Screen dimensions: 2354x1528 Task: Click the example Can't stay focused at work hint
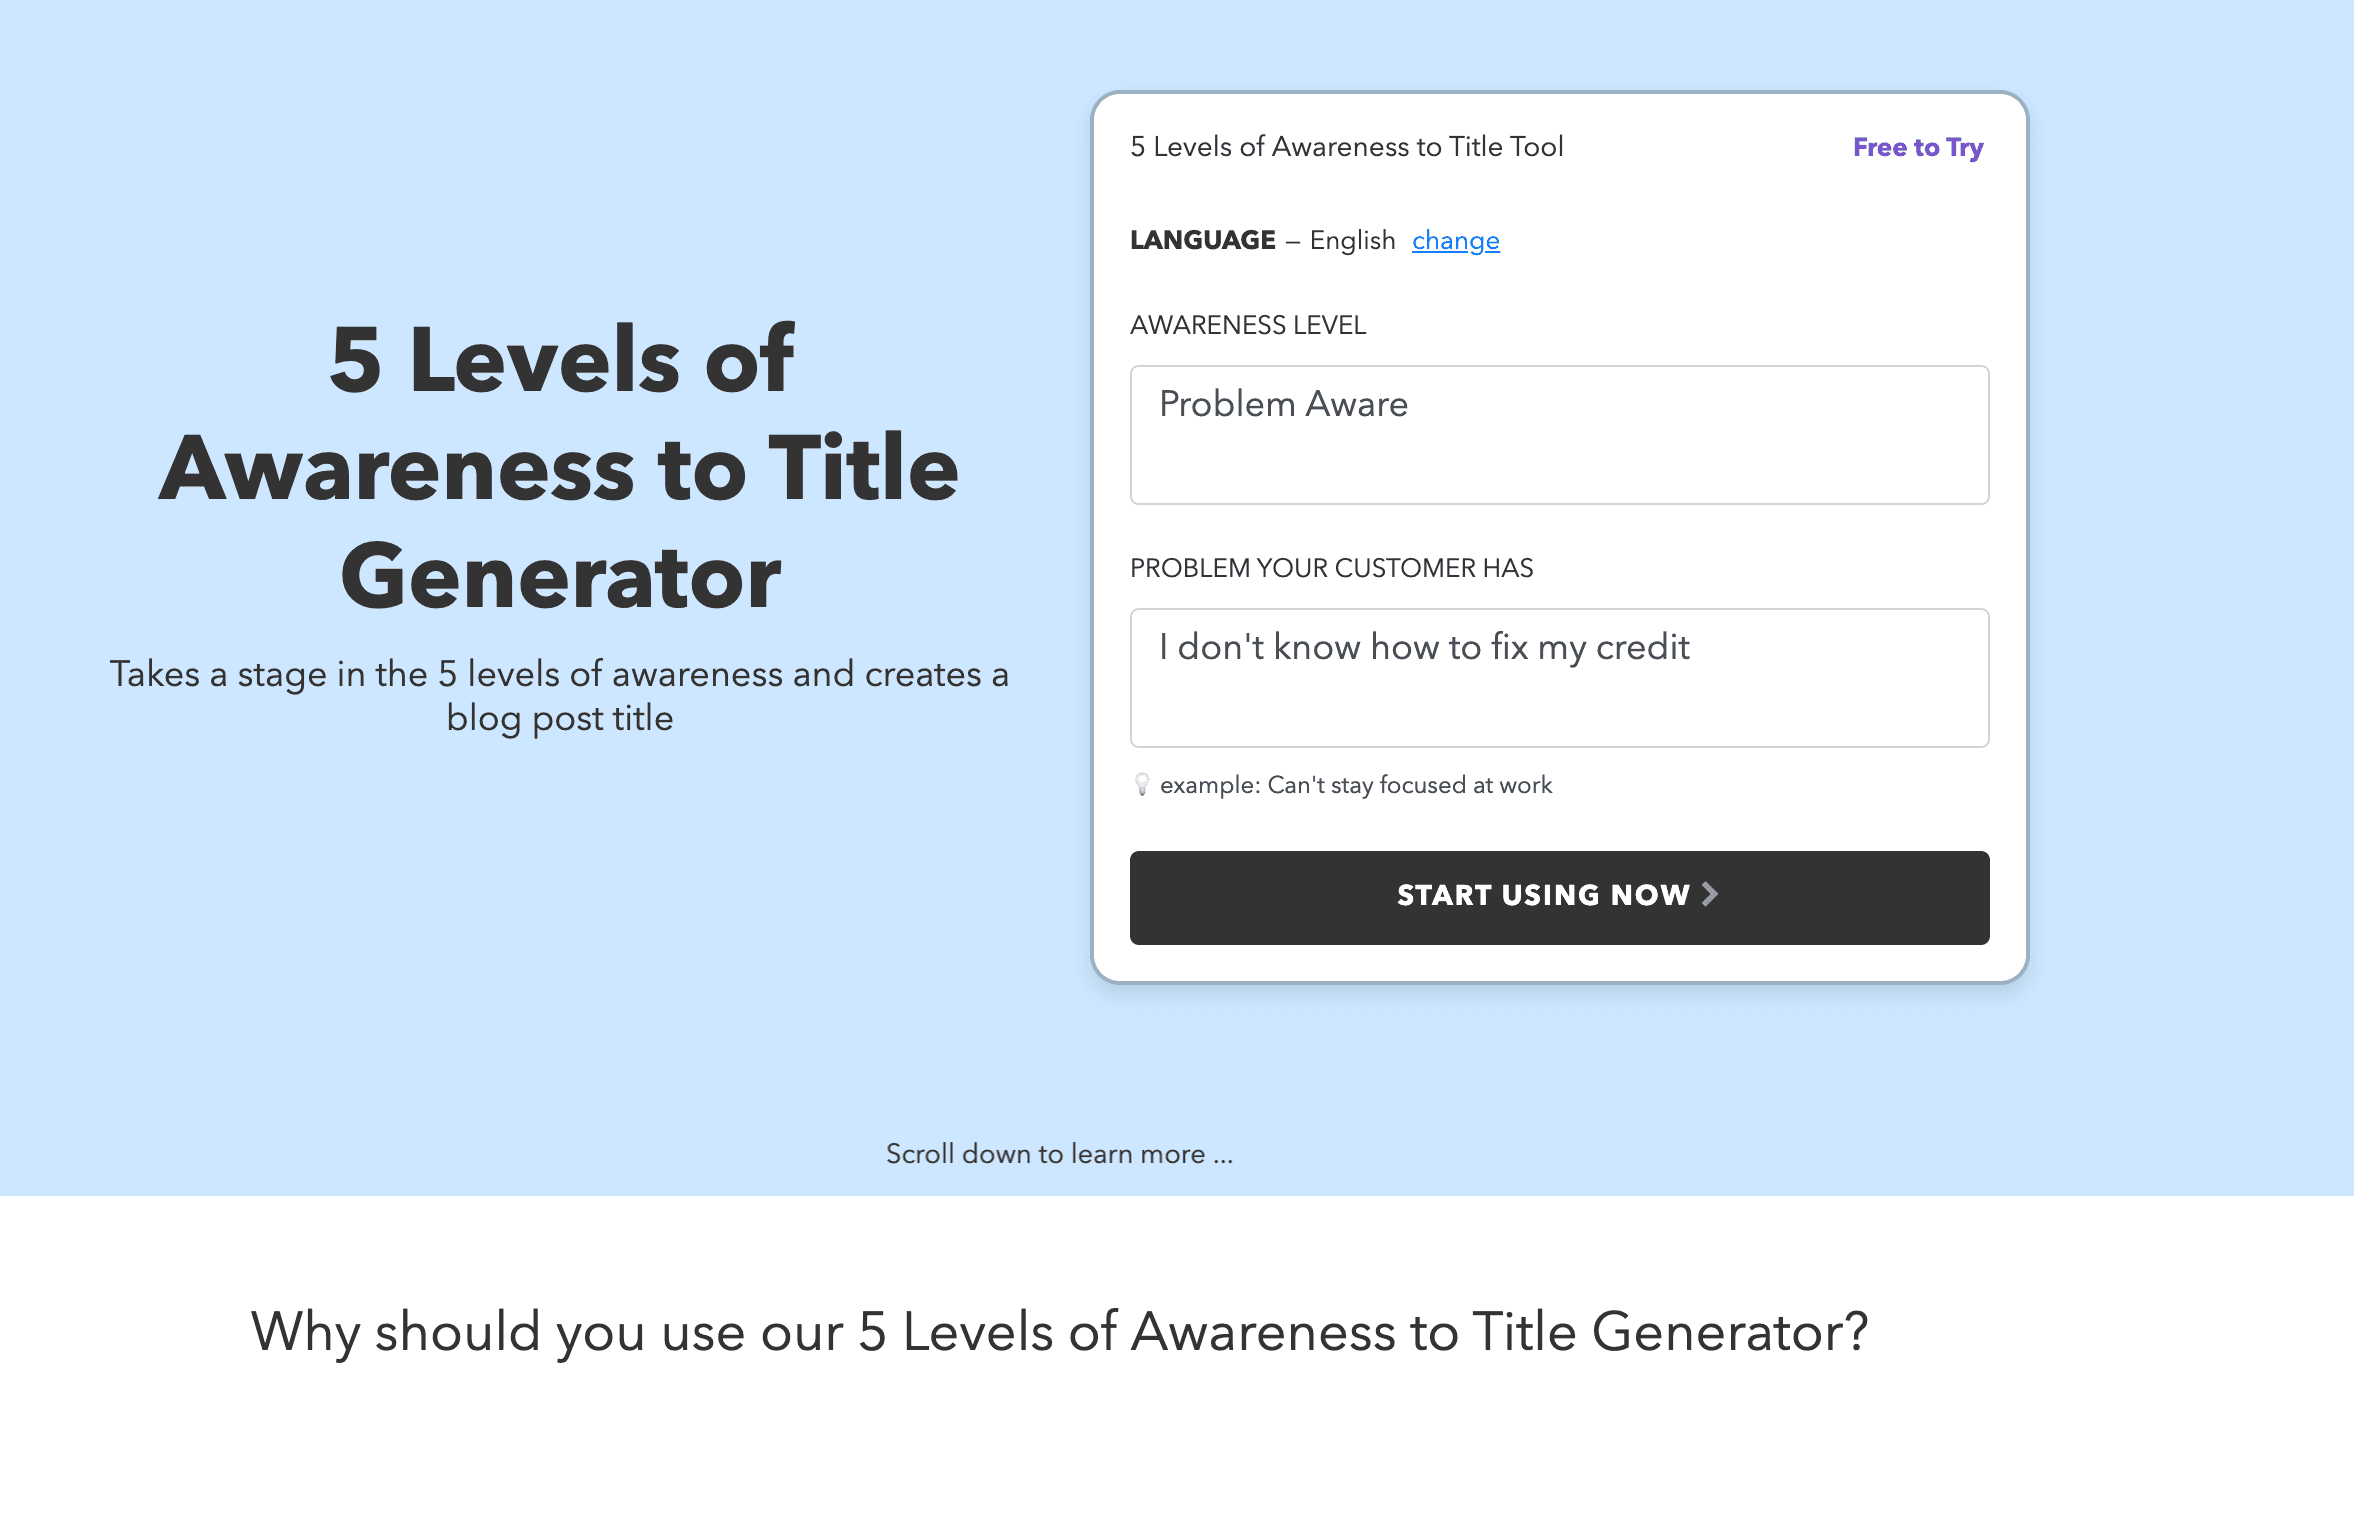(x=1356, y=785)
